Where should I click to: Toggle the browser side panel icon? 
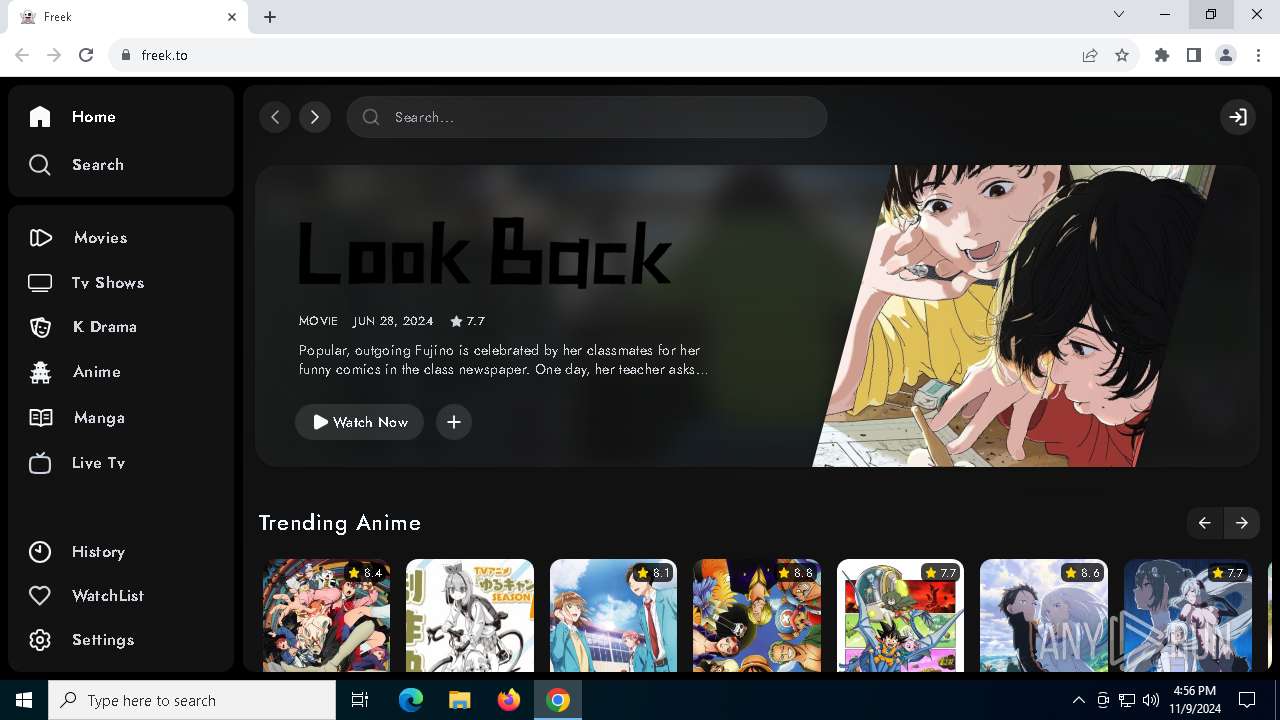click(1194, 55)
